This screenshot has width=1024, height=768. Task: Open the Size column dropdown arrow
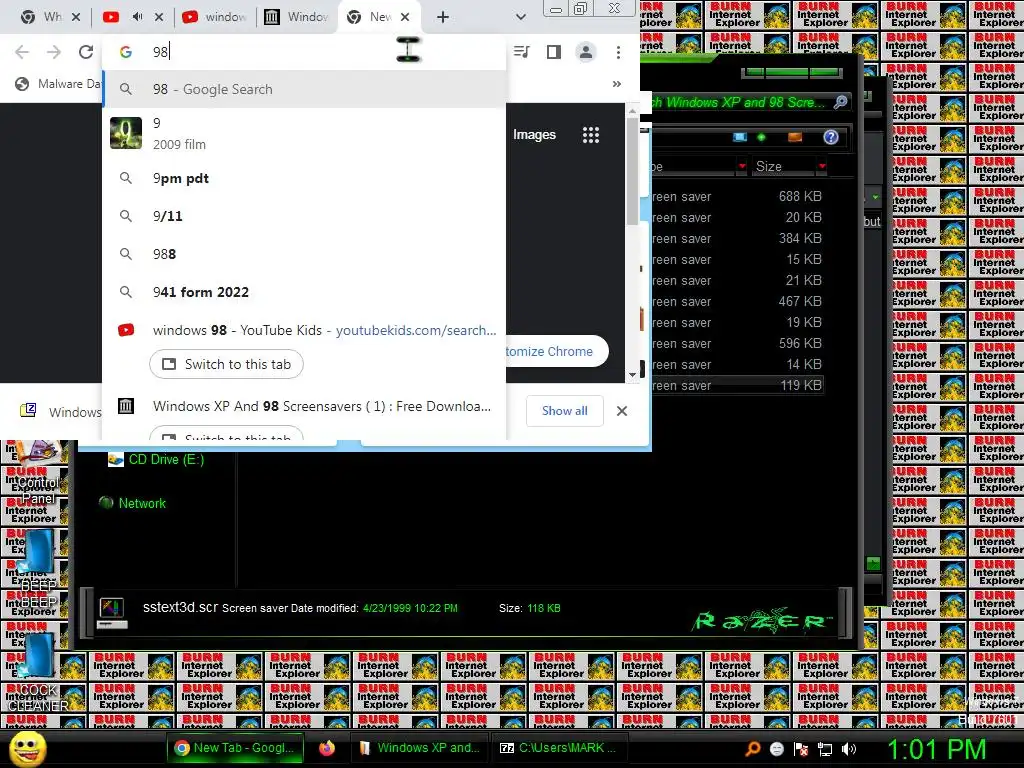pos(822,167)
